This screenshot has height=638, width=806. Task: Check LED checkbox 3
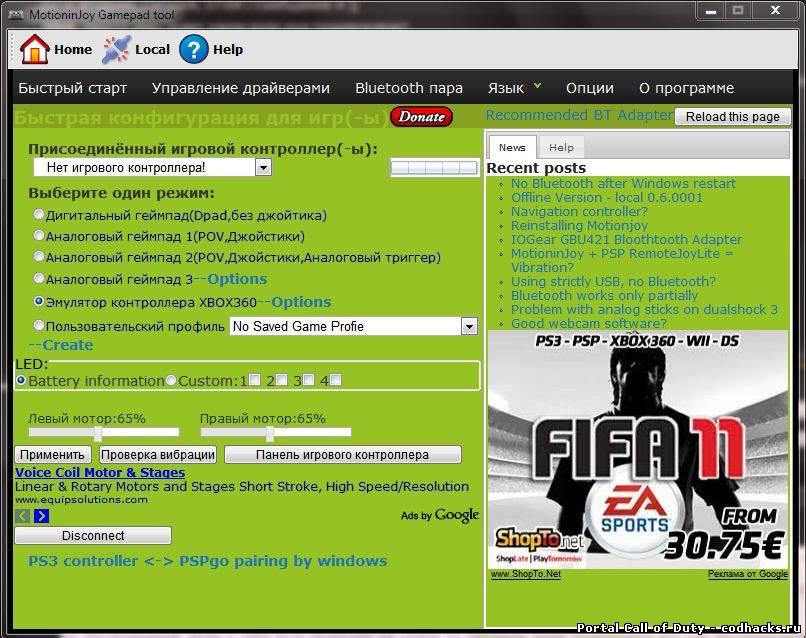pos(308,380)
